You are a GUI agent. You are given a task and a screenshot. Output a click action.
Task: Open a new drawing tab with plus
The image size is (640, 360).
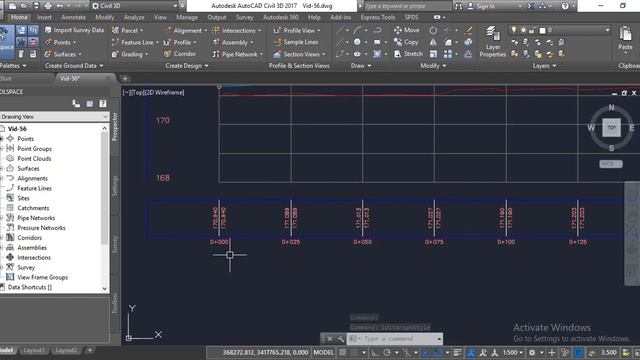(125, 78)
